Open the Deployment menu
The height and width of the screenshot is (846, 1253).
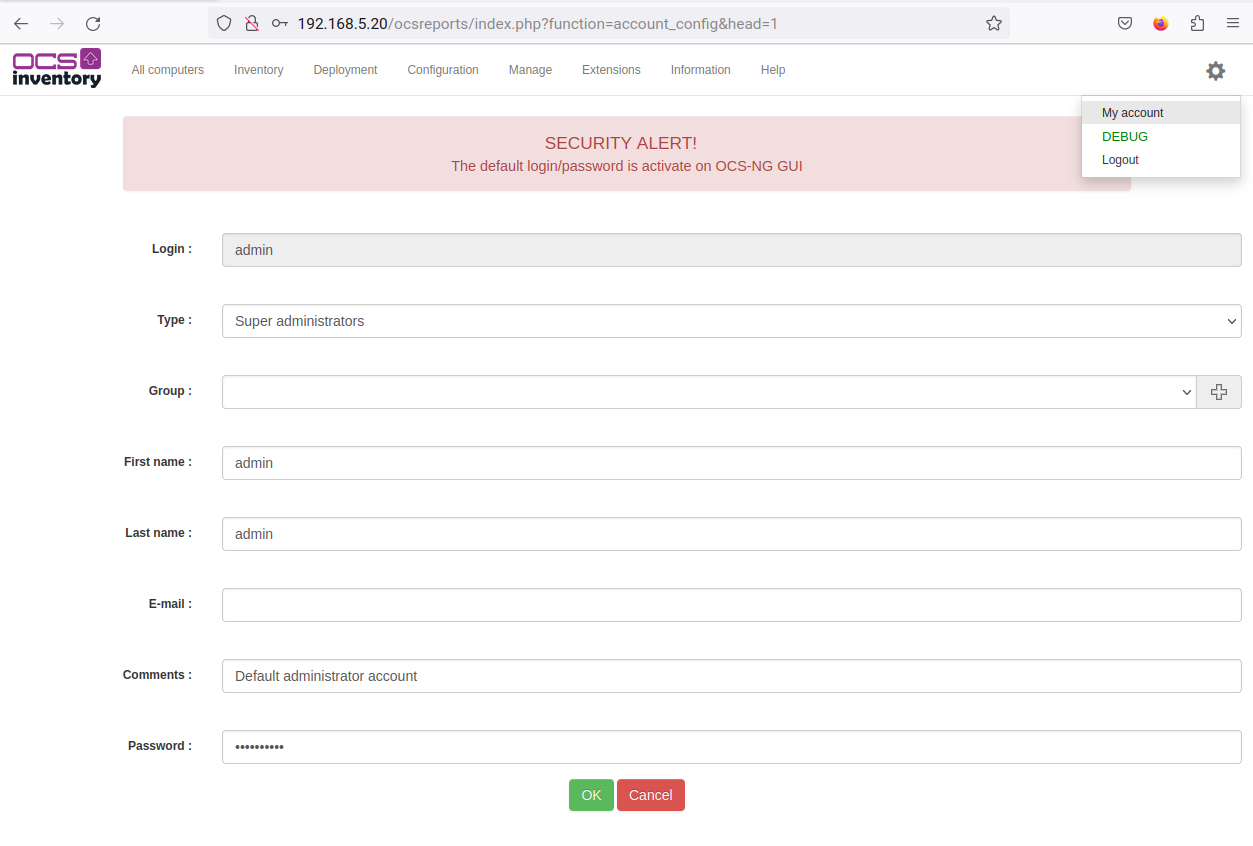click(x=345, y=70)
